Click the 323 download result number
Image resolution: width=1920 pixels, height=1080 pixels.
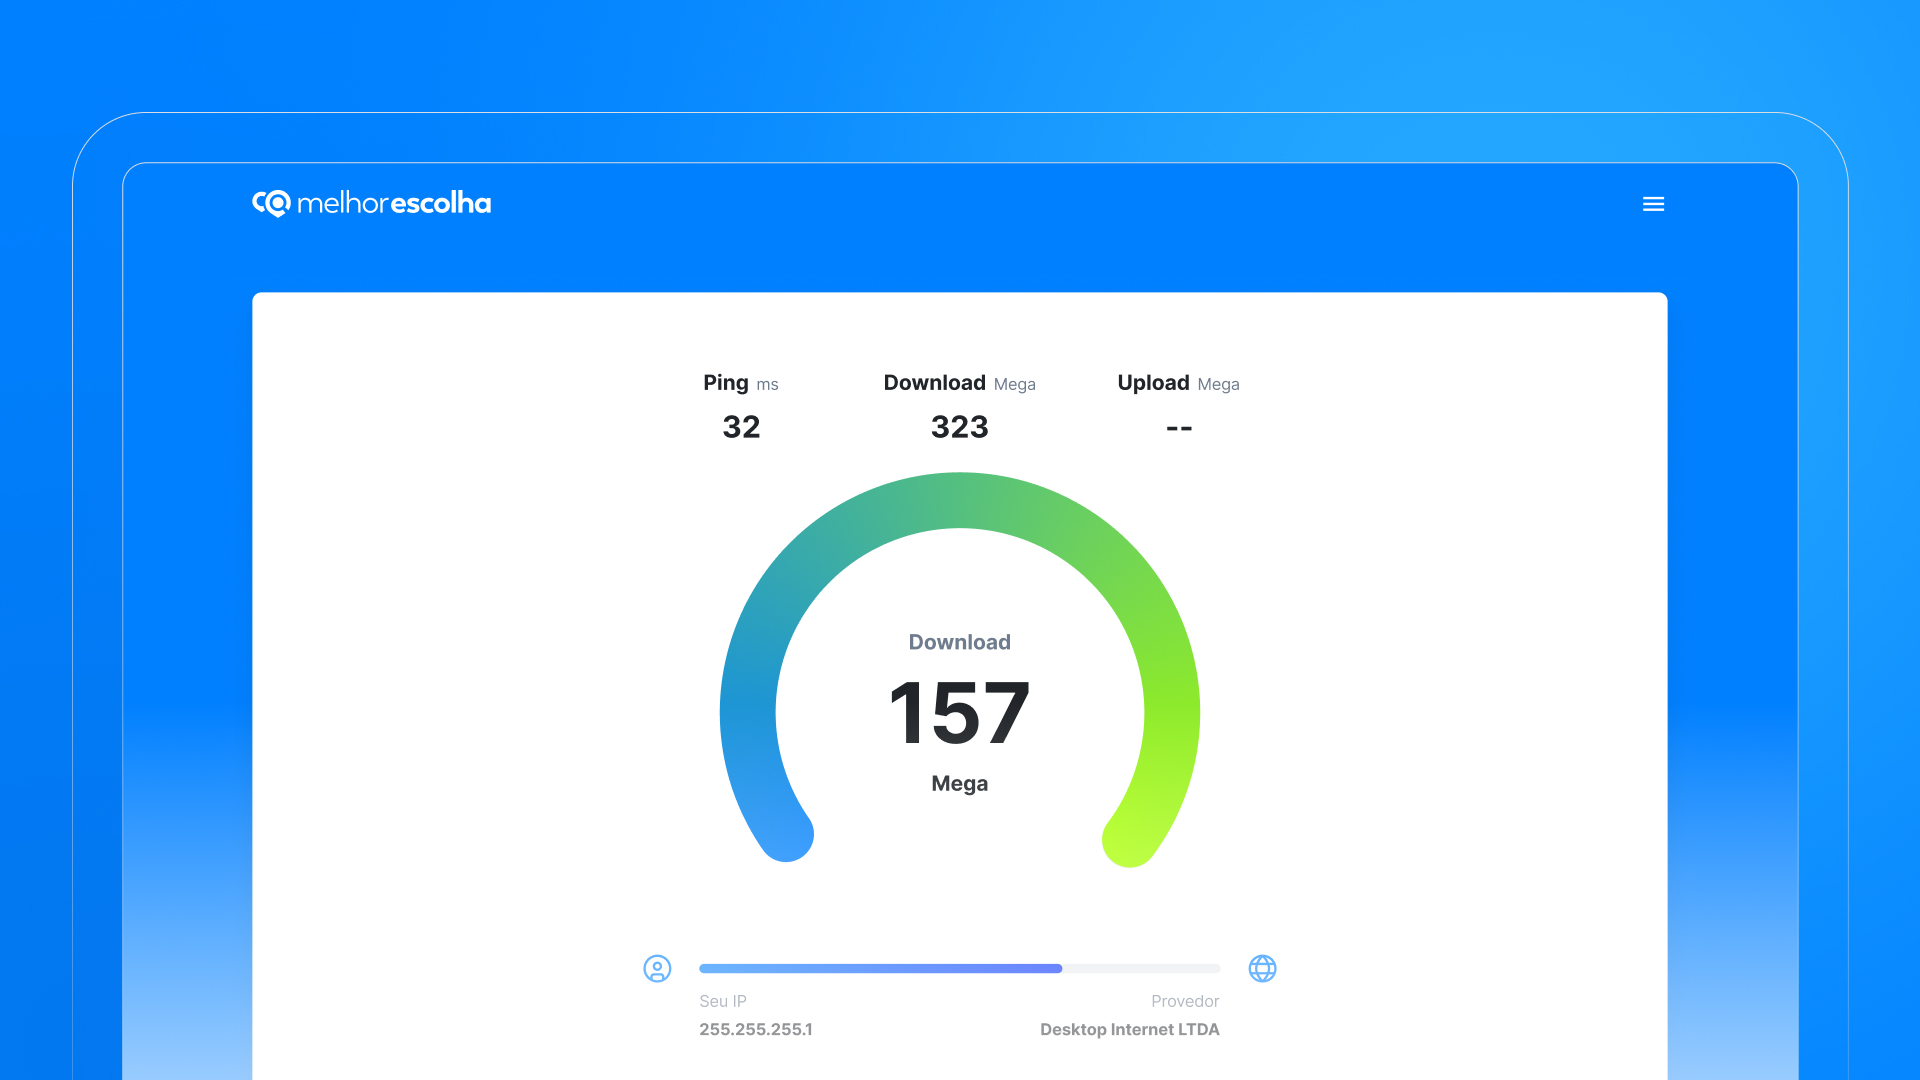tap(959, 427)
